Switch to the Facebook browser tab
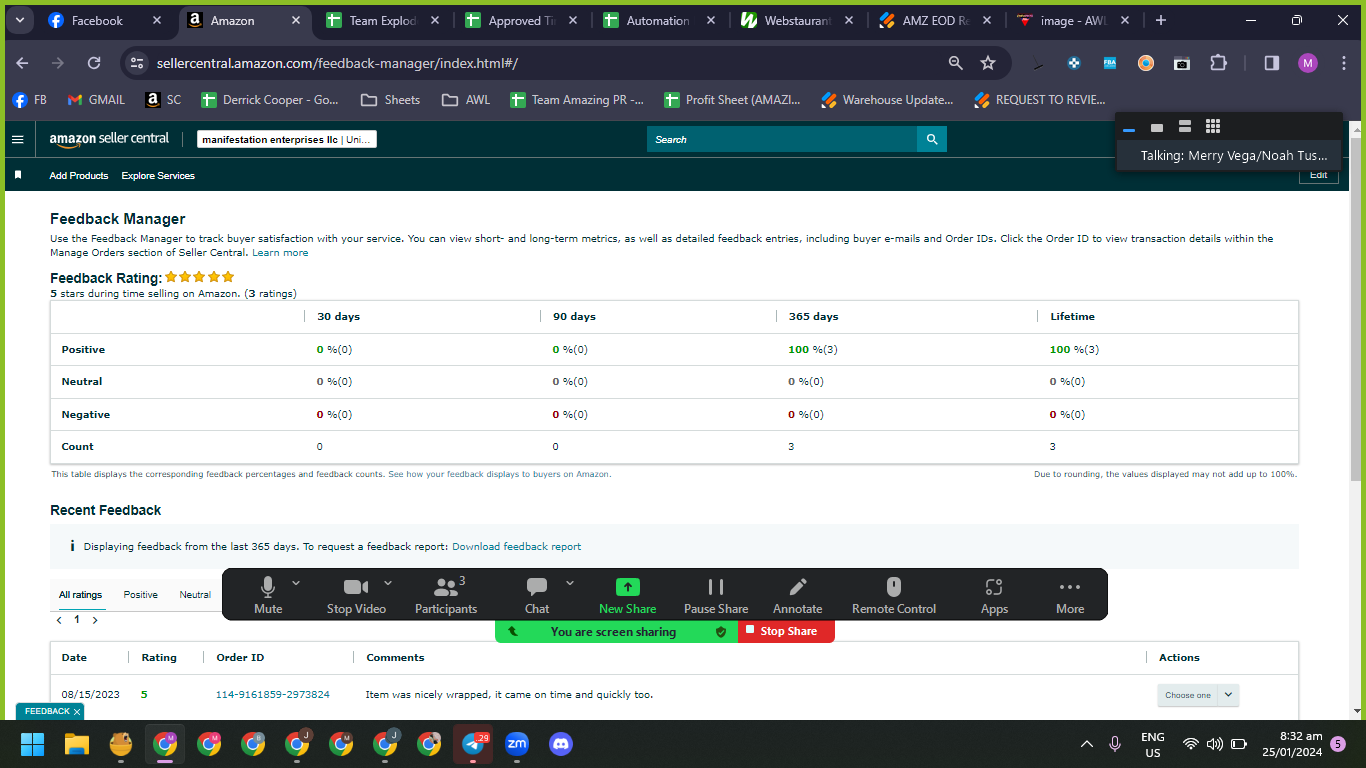 click(x=106, y=20)
